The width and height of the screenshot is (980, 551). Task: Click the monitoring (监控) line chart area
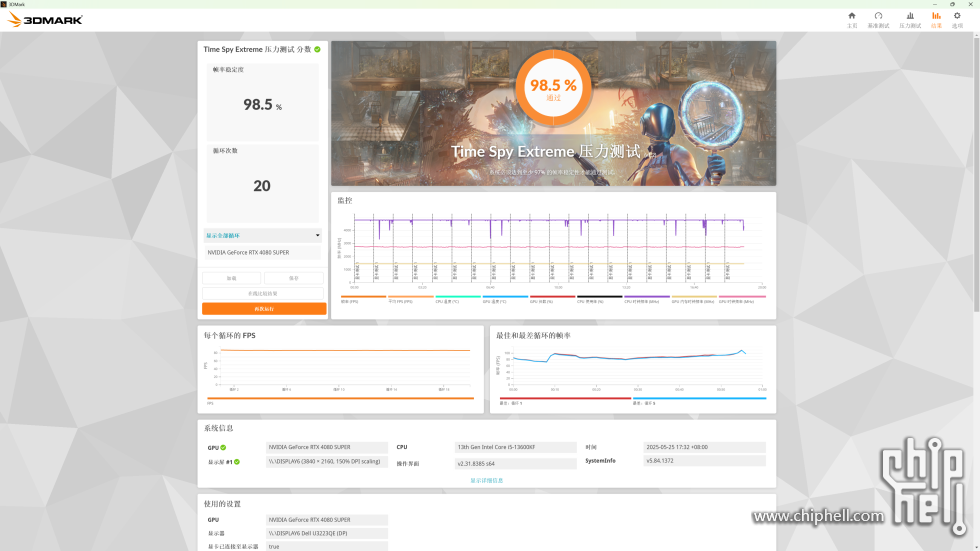(x=553, y=250)
